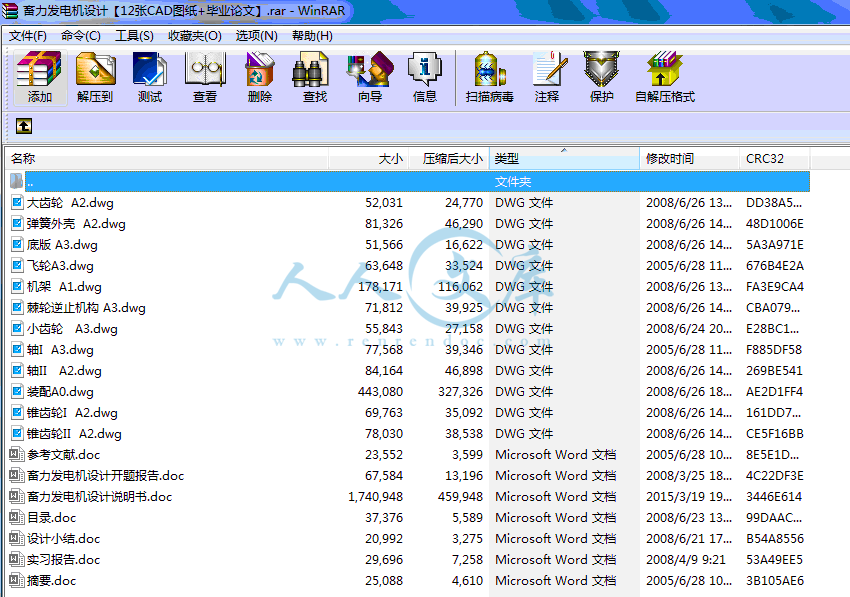
Task: Select file 设计小结.doc
Action: point(64,538)
